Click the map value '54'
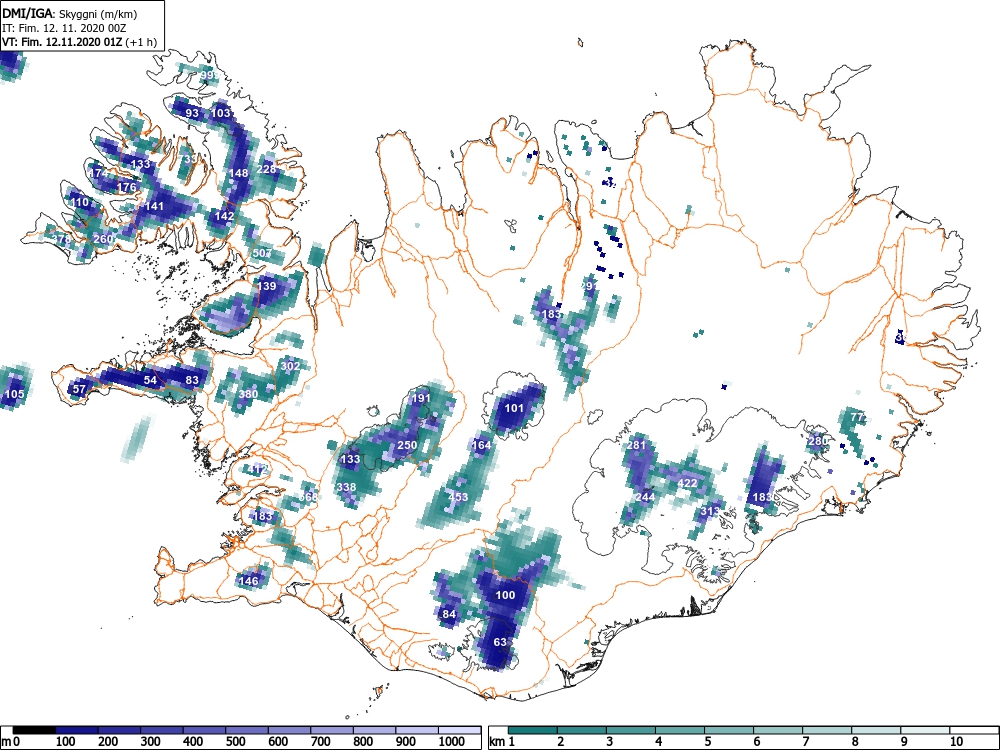Image resolution: width=1000 pixels, height=750 pixels. pos(150,380)
